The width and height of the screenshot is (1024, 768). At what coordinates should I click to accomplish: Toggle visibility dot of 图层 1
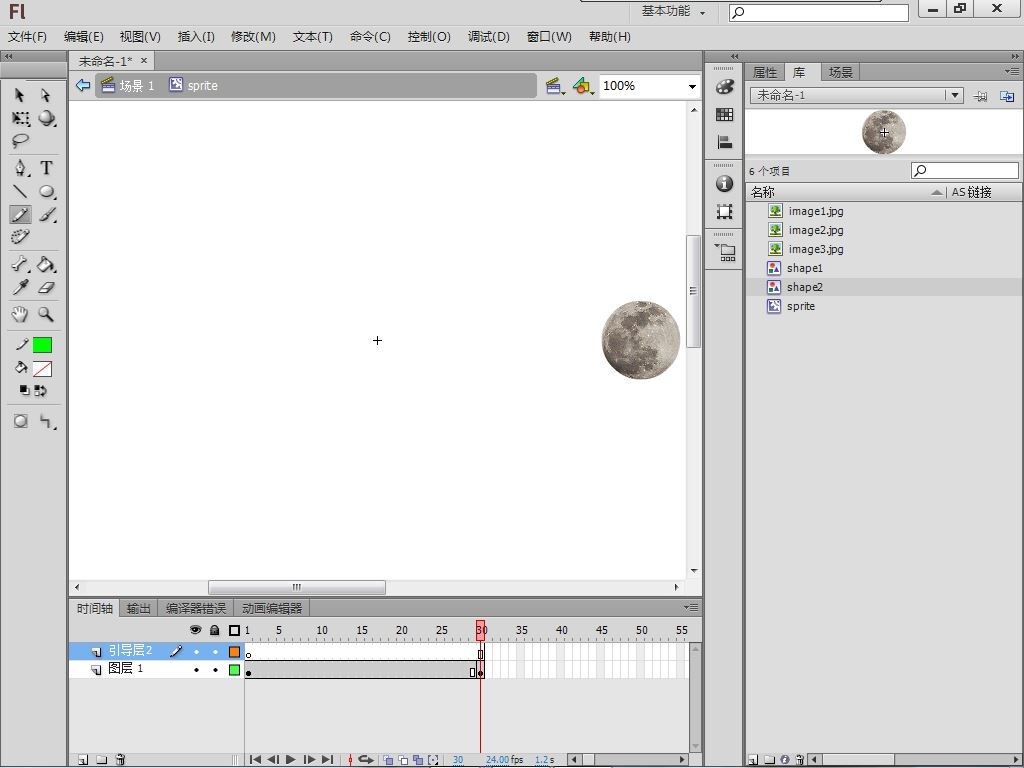point(196,670)
